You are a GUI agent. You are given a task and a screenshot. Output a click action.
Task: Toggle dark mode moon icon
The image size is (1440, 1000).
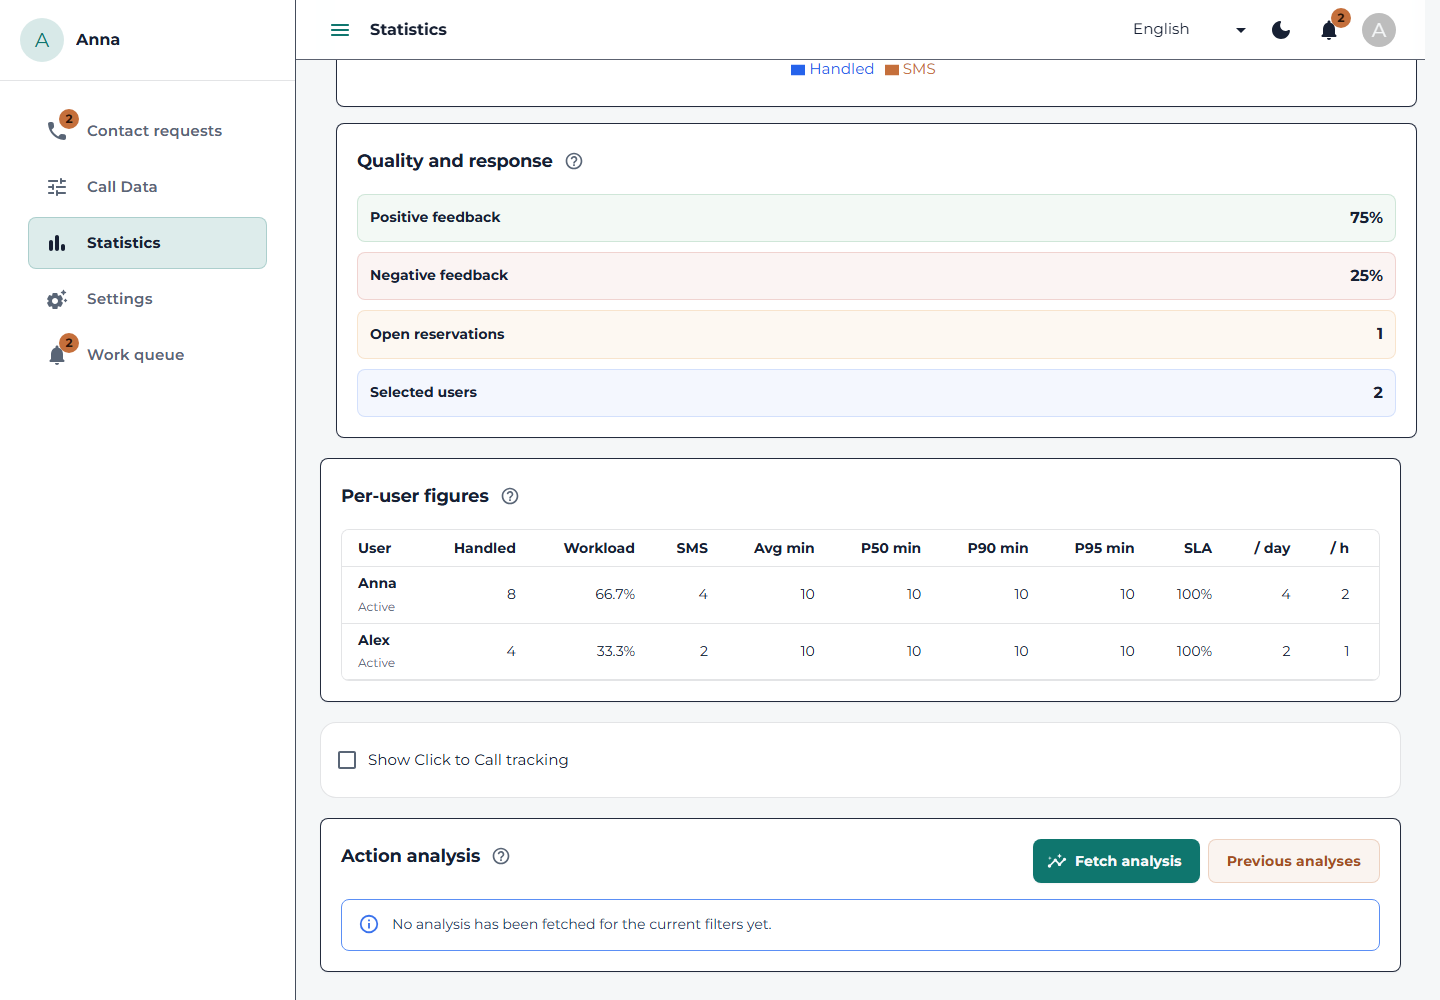(x=1281, y=30)
